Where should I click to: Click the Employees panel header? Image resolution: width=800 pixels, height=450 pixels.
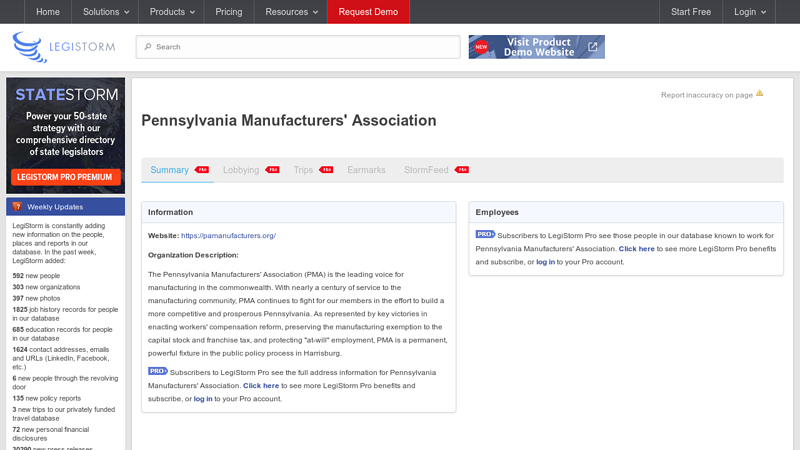pyautogui.click(x=626, y=212)
